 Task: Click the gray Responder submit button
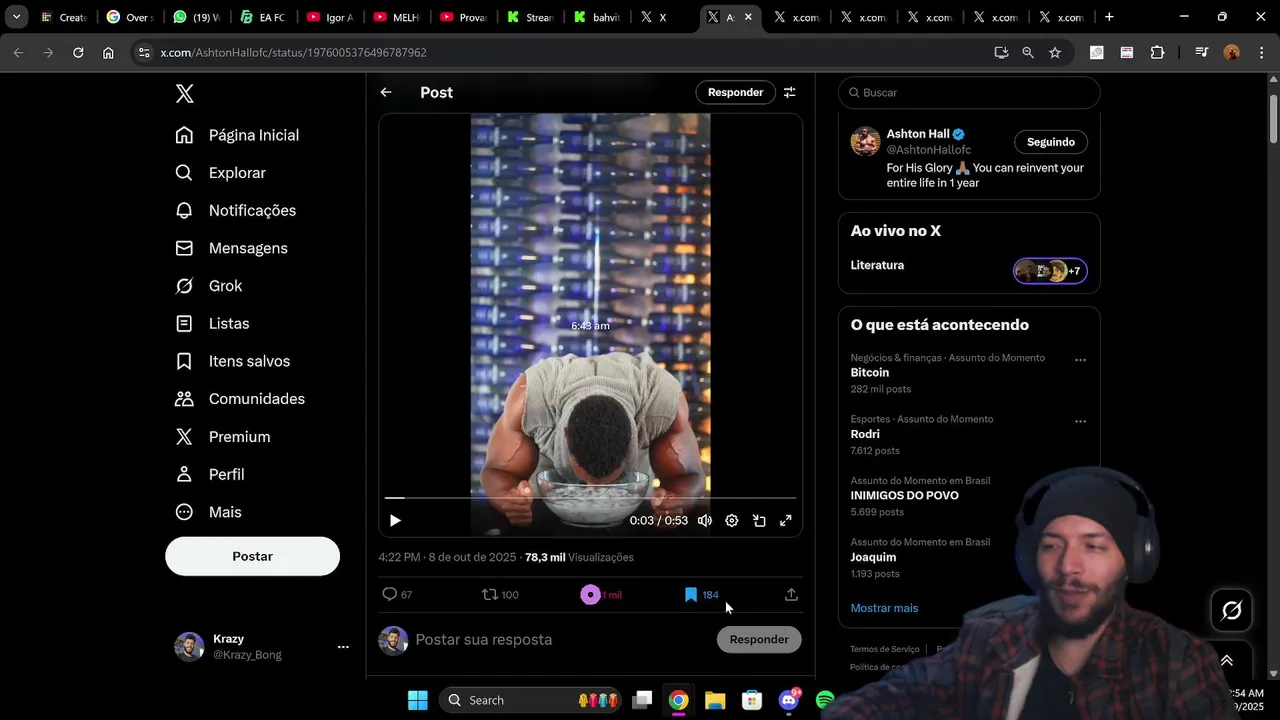point(759,640)
